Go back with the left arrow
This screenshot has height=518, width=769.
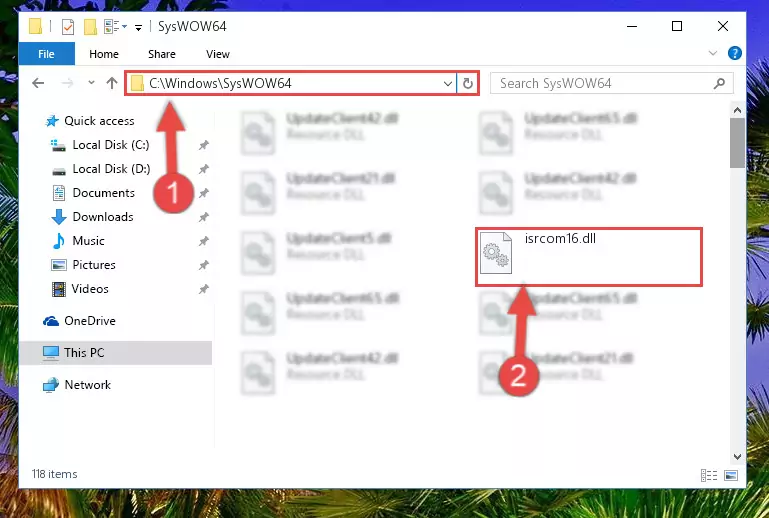tap(38, 83)
